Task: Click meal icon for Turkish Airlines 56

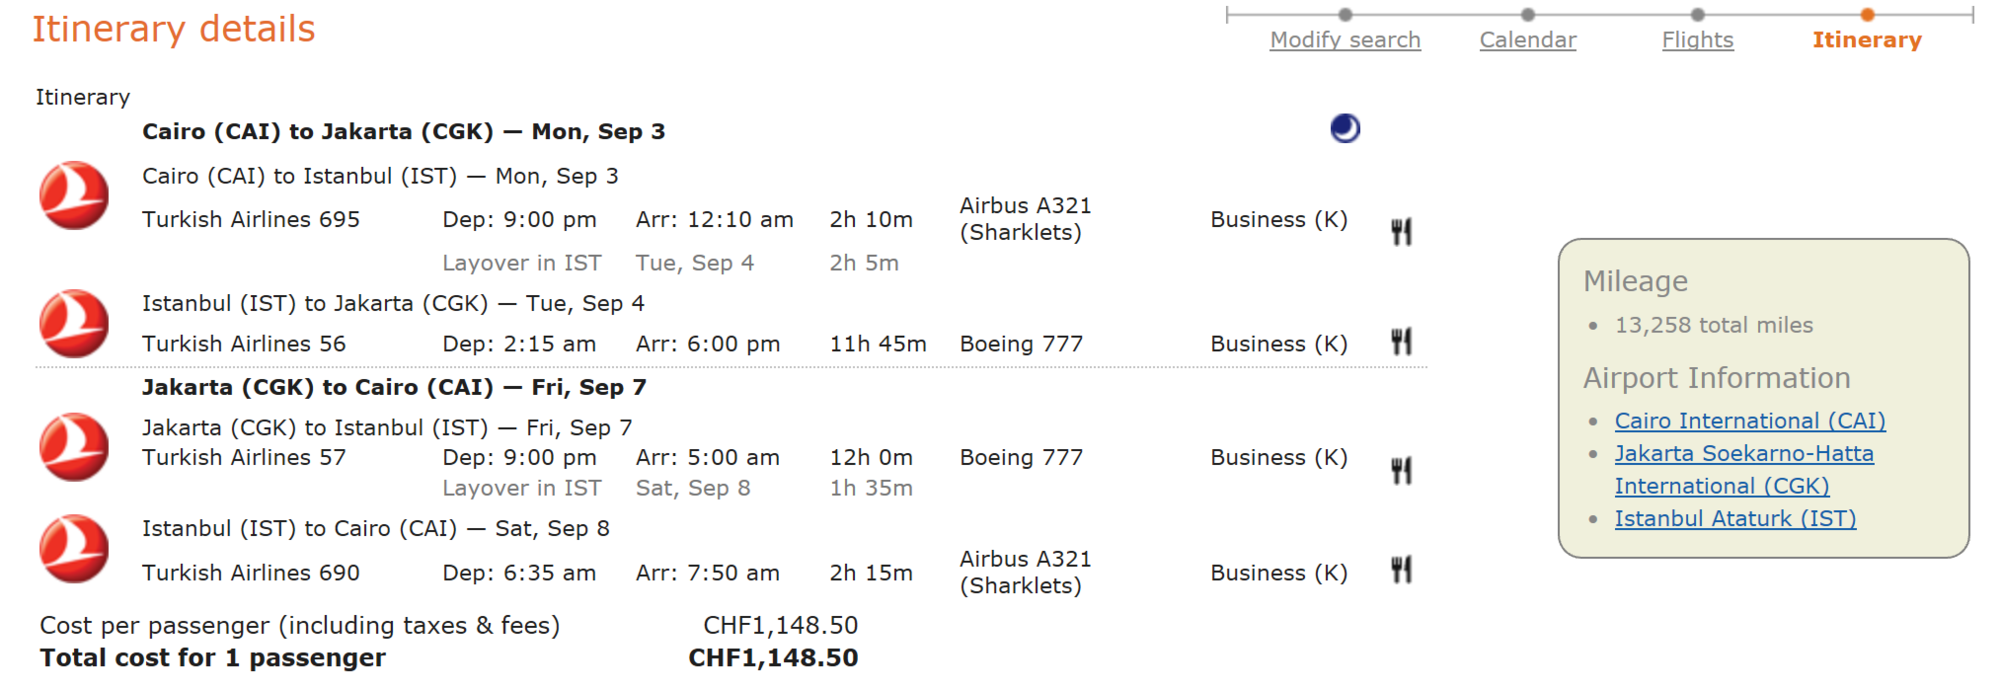Action: (x=1401, y=342)
